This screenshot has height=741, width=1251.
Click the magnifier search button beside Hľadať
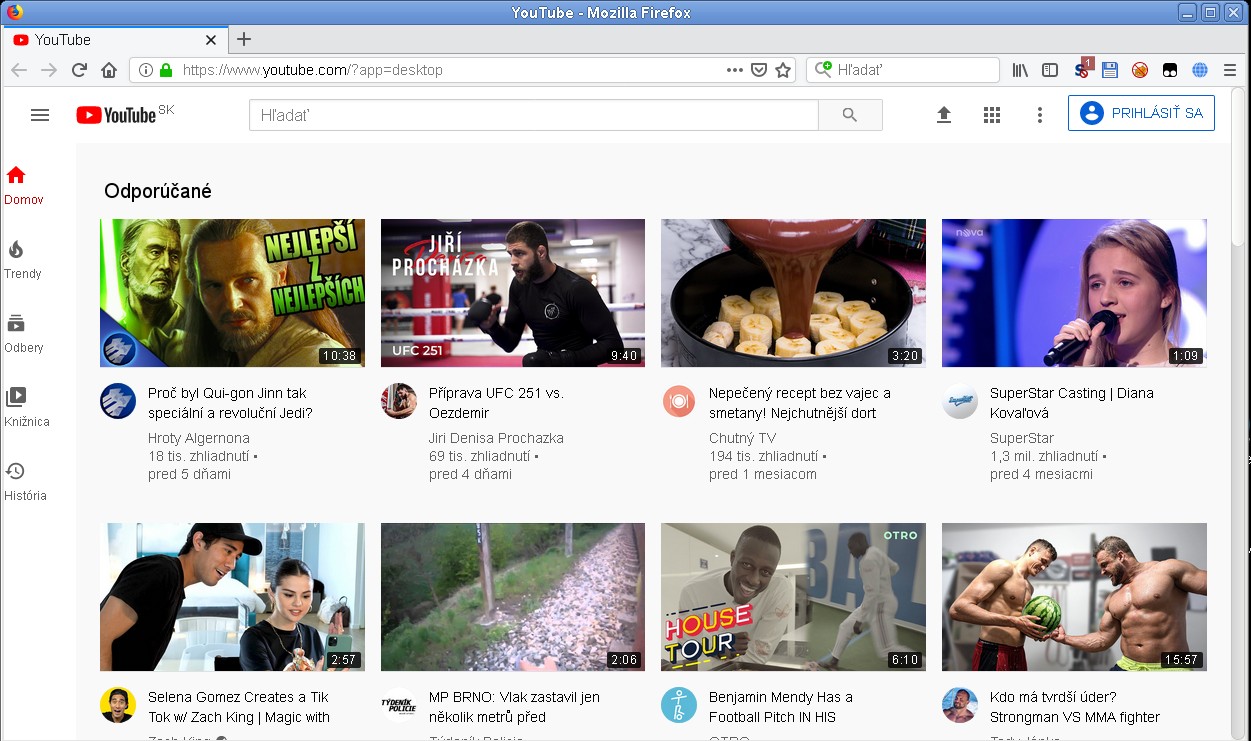pos(850,115)
